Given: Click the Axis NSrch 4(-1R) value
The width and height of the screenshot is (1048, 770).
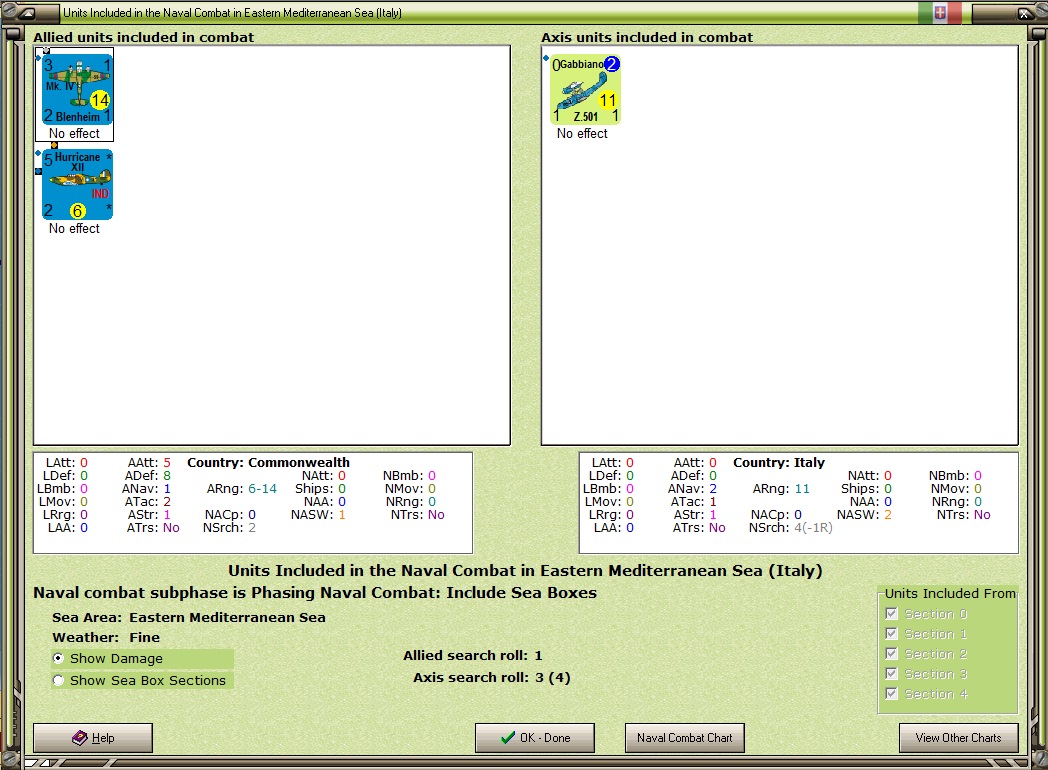Looking at the screenshot, I should coord(813,527).
